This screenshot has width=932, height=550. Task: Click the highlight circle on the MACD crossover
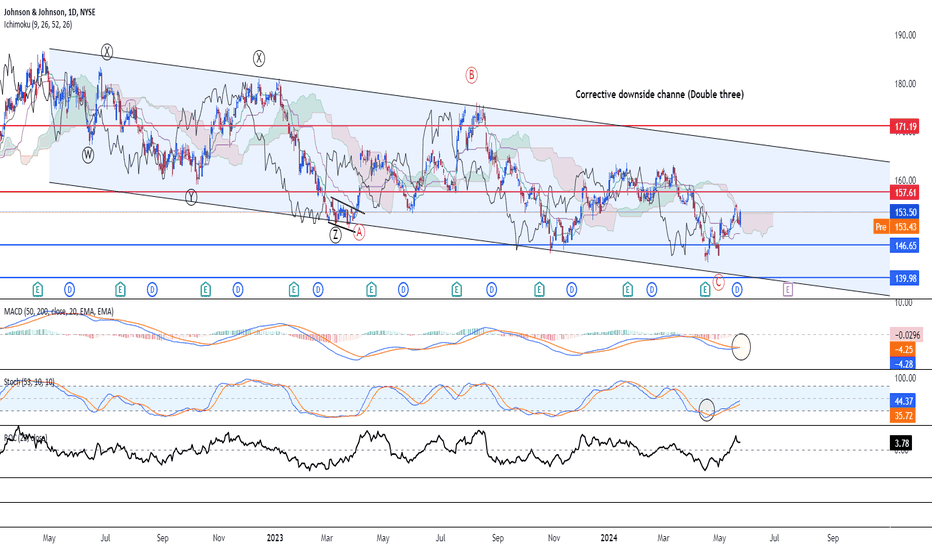[x=741, y=347]
